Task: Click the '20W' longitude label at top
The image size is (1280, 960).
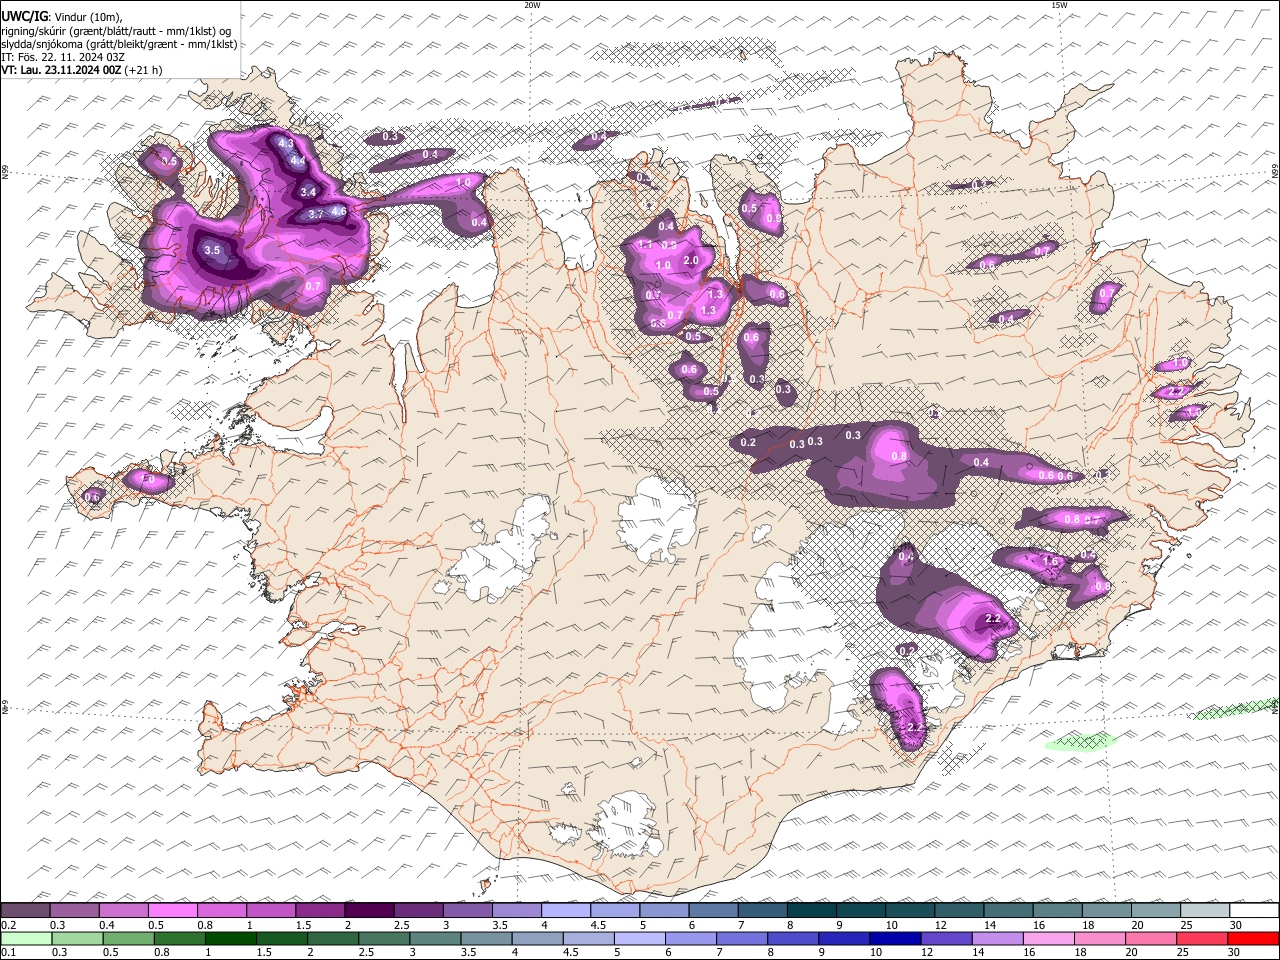Action: [x=532, y=5]
